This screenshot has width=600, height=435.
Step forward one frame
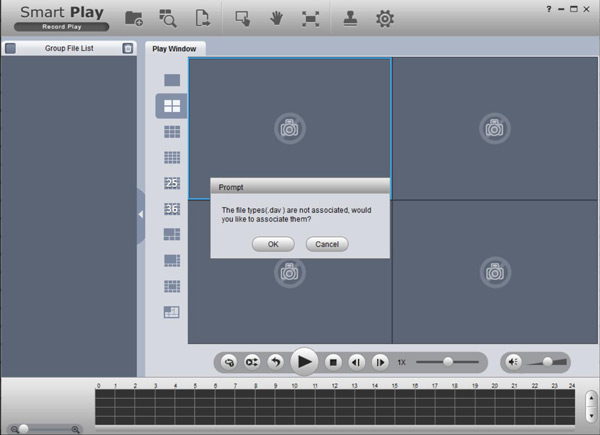[x=380, y=362]
